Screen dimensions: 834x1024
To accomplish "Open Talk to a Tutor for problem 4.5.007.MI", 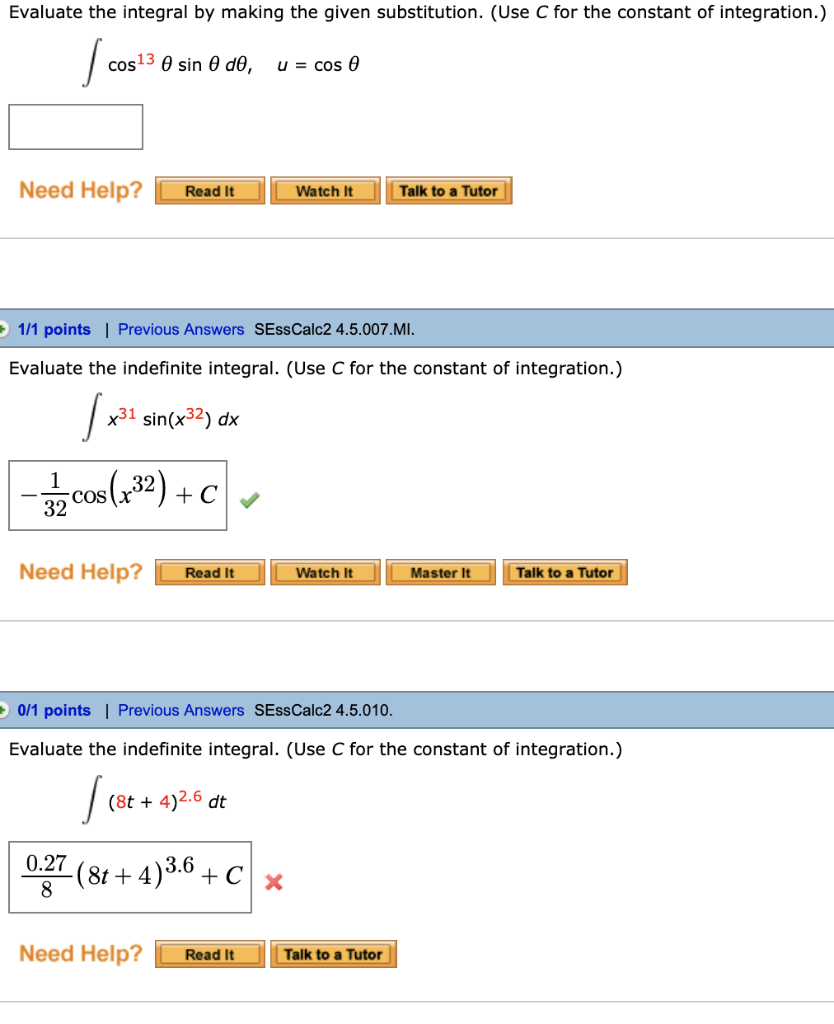I will click(x=565, y=572).
